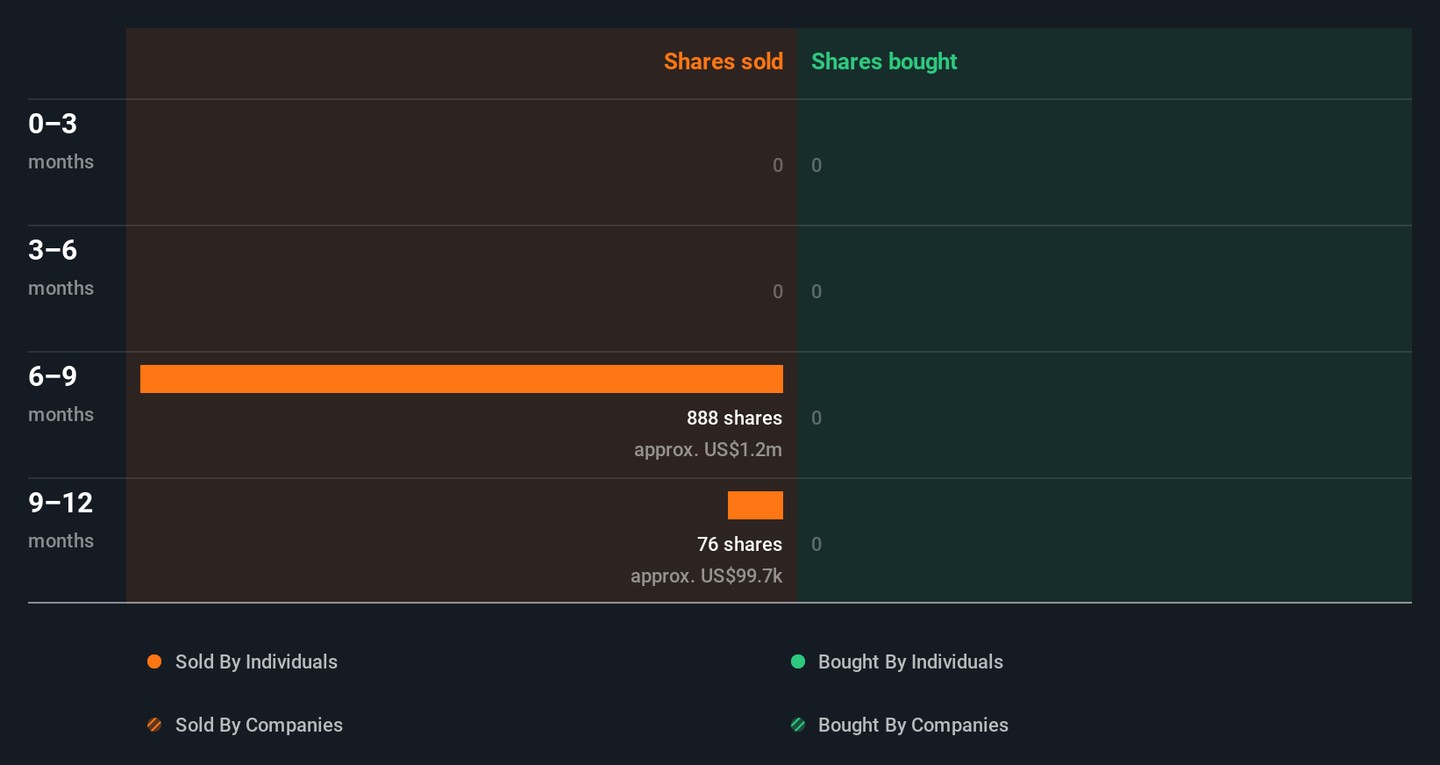Image resolution: width=1440 pixels, height=765 pixels.
Task: Click the approx. US$1.2m text
Action: 708,450
